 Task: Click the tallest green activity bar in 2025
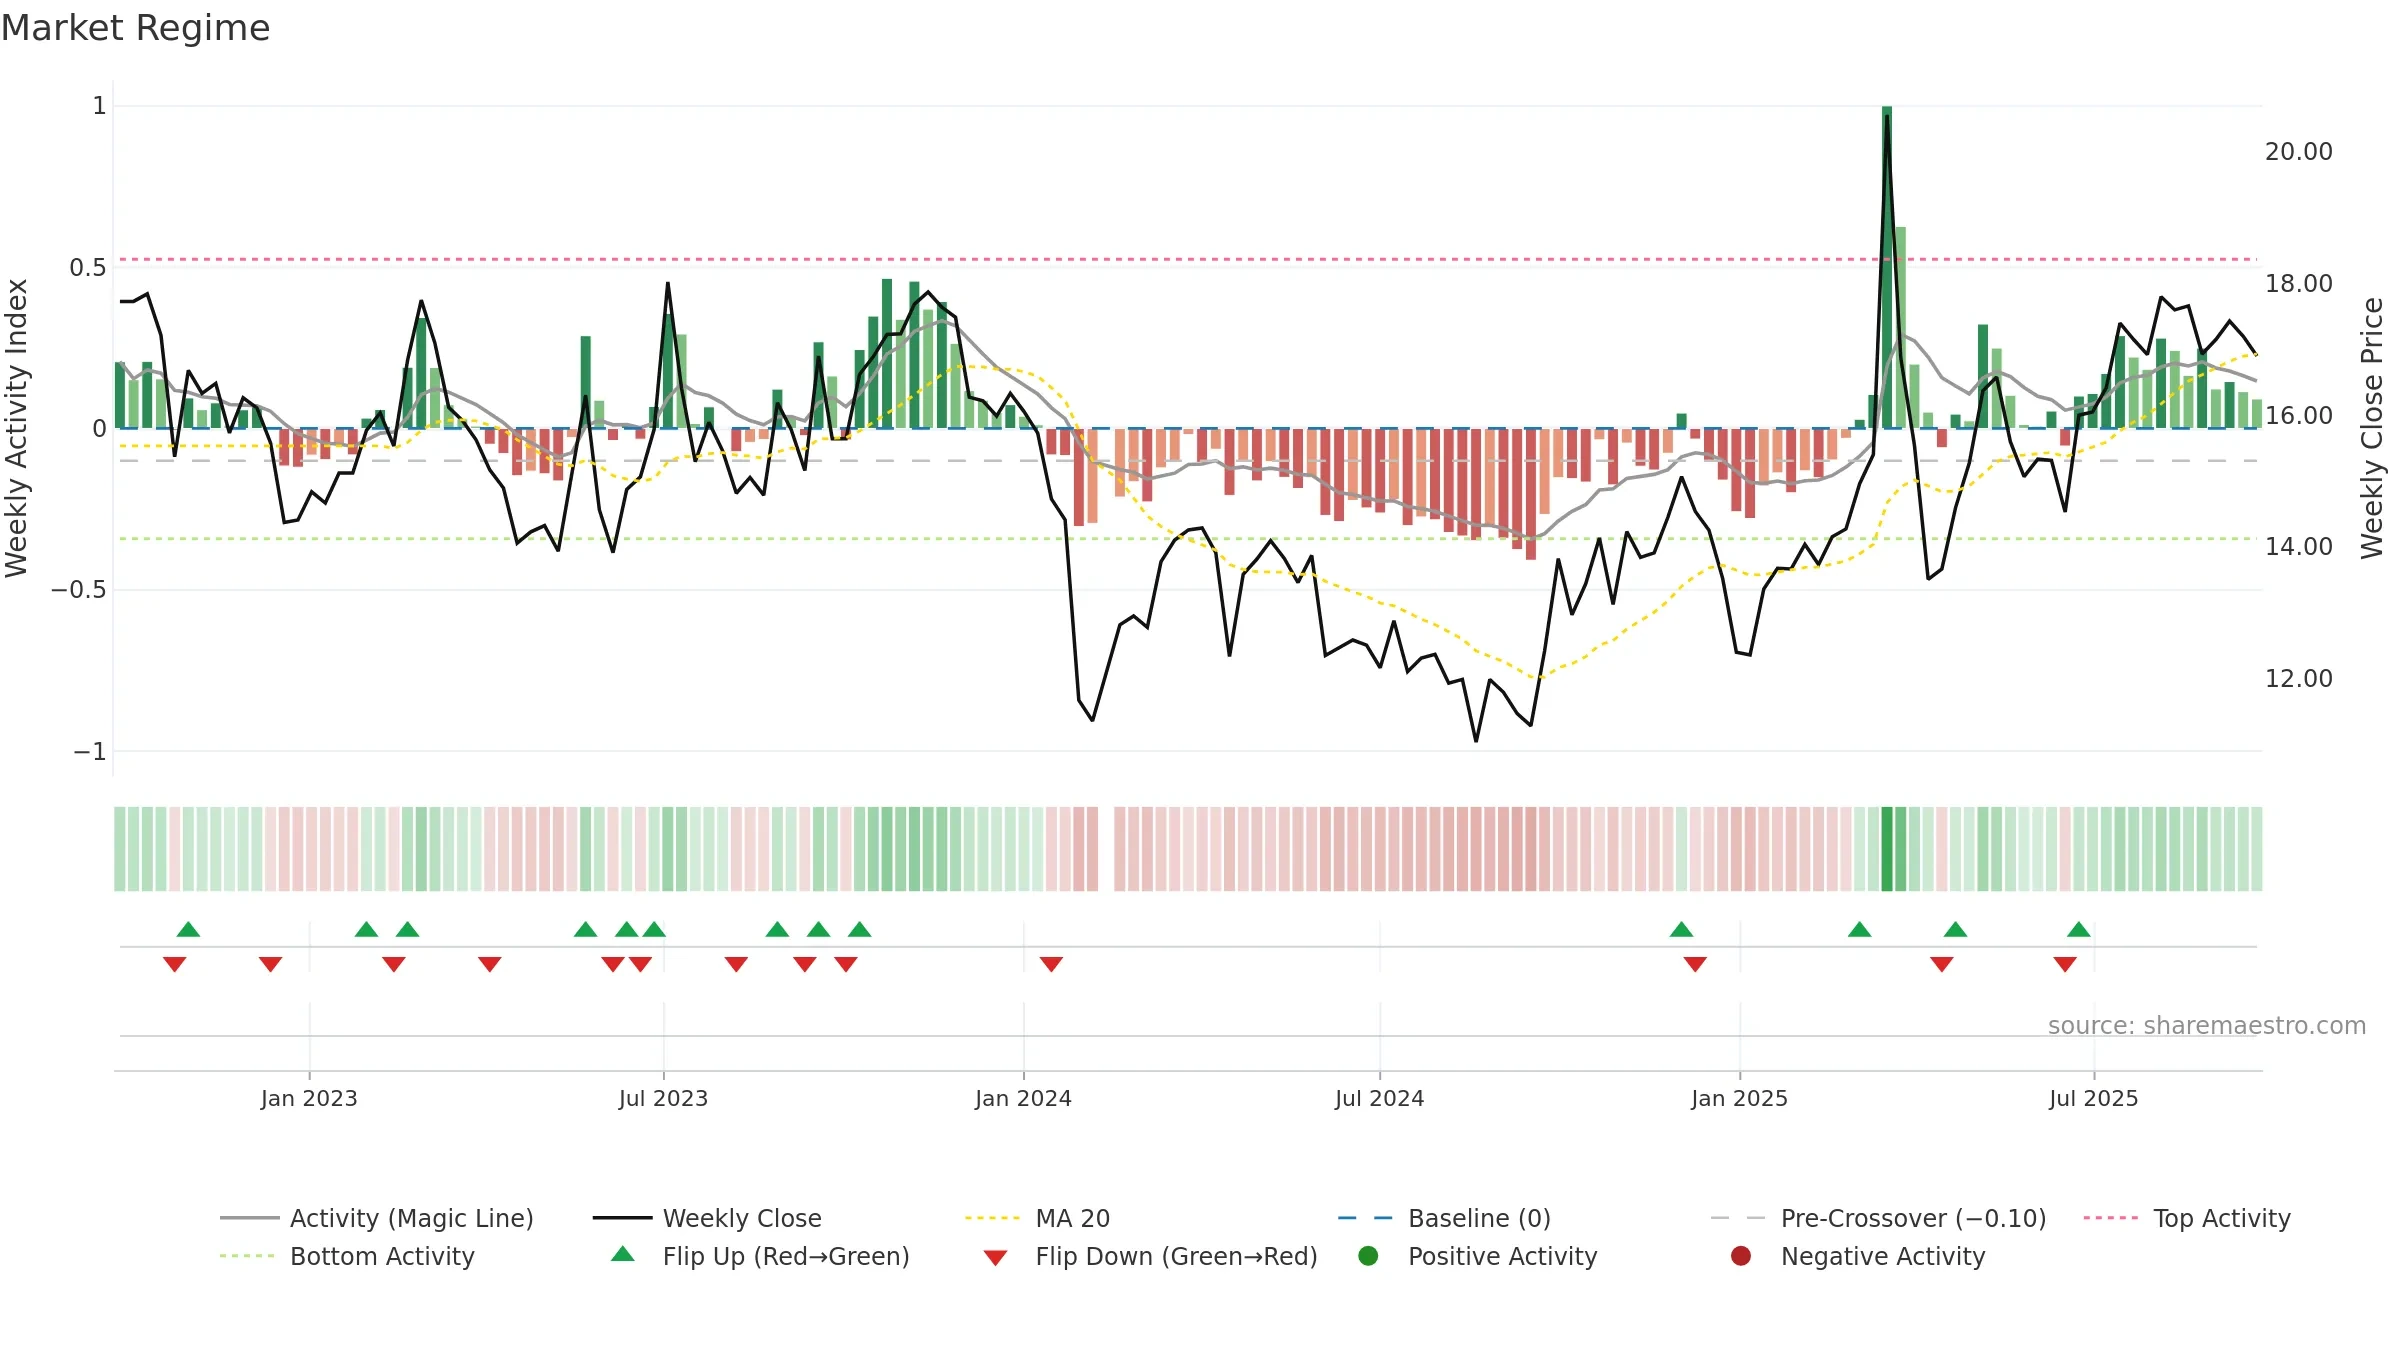[x=1887, y=267]
